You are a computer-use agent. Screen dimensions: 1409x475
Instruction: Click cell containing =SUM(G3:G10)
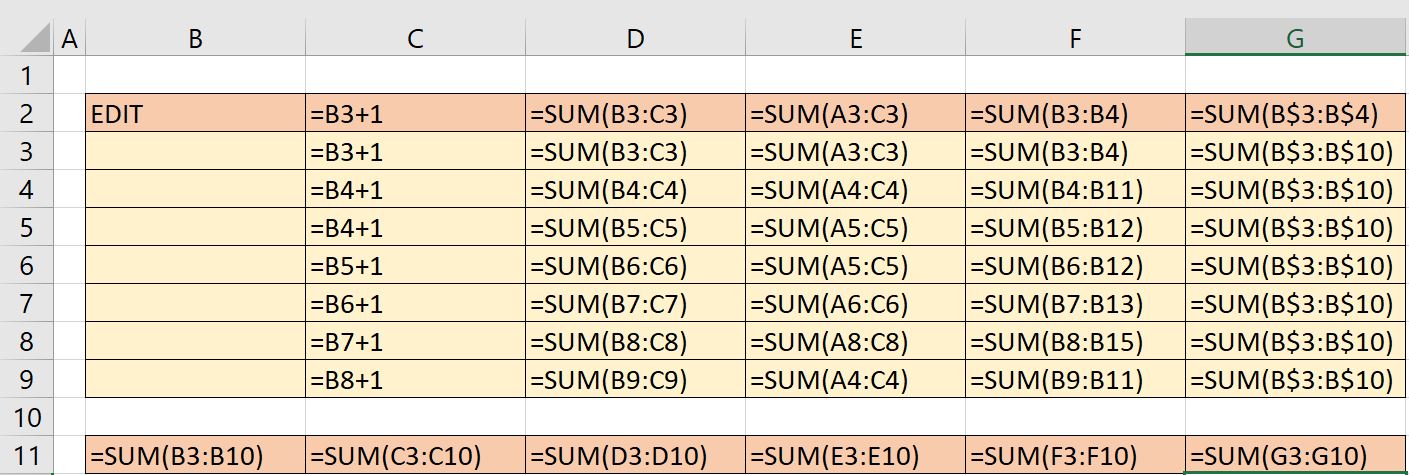(1296, 456)
